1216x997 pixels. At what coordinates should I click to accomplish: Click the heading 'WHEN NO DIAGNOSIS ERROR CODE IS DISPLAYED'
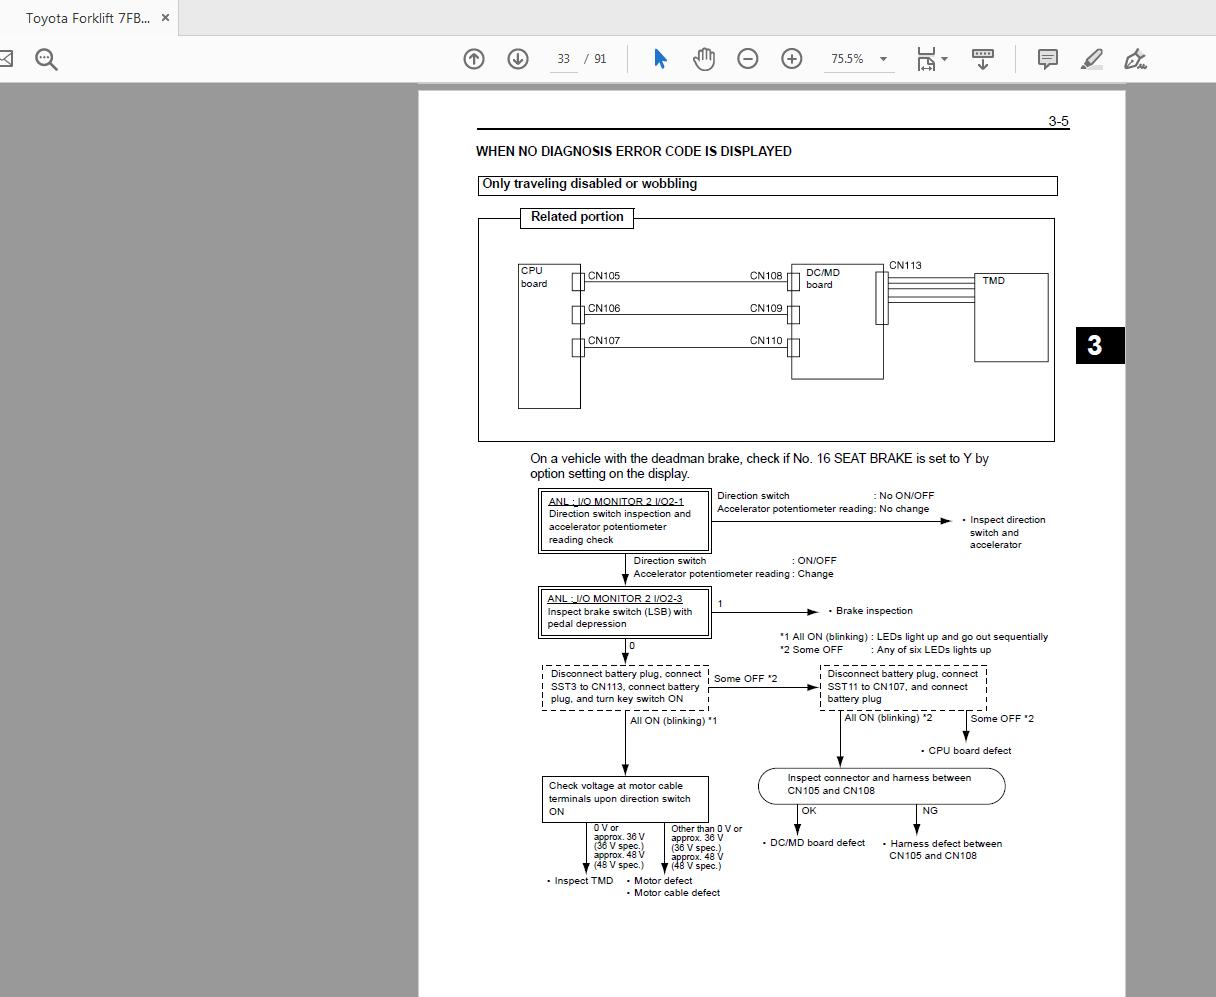click(x=634, y=151)
